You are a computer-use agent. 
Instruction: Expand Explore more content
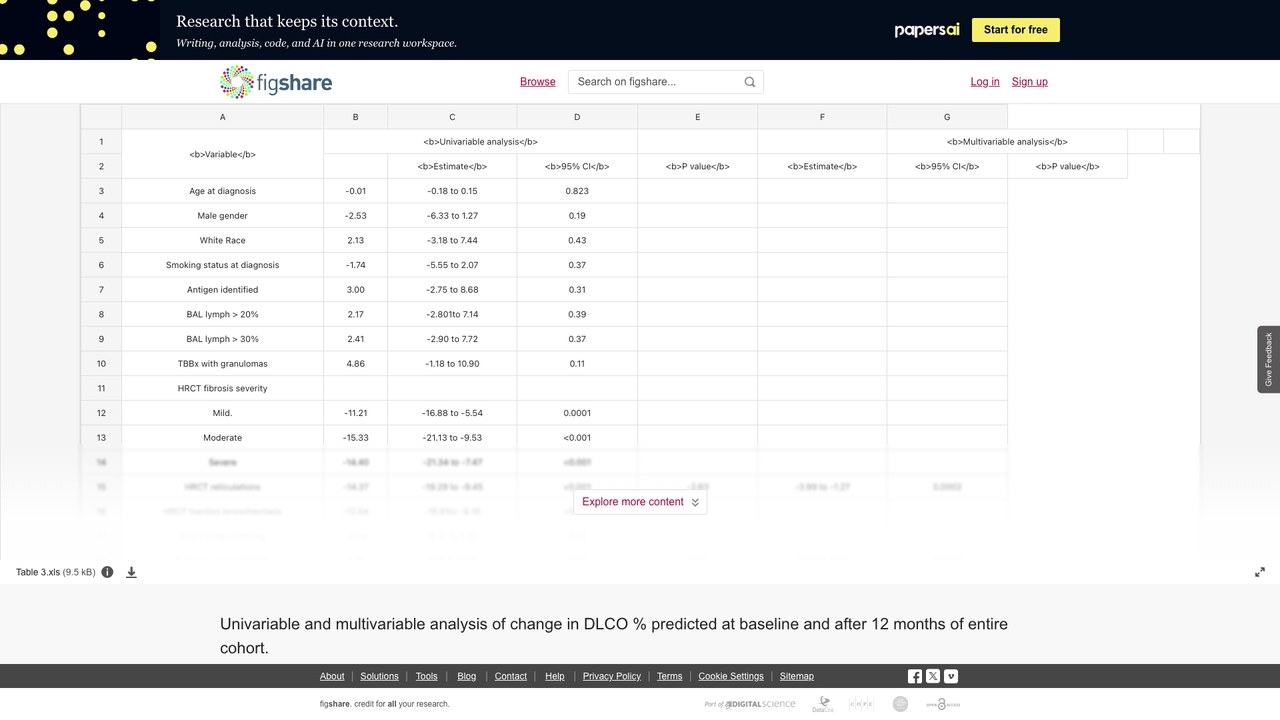pos(640,502)
